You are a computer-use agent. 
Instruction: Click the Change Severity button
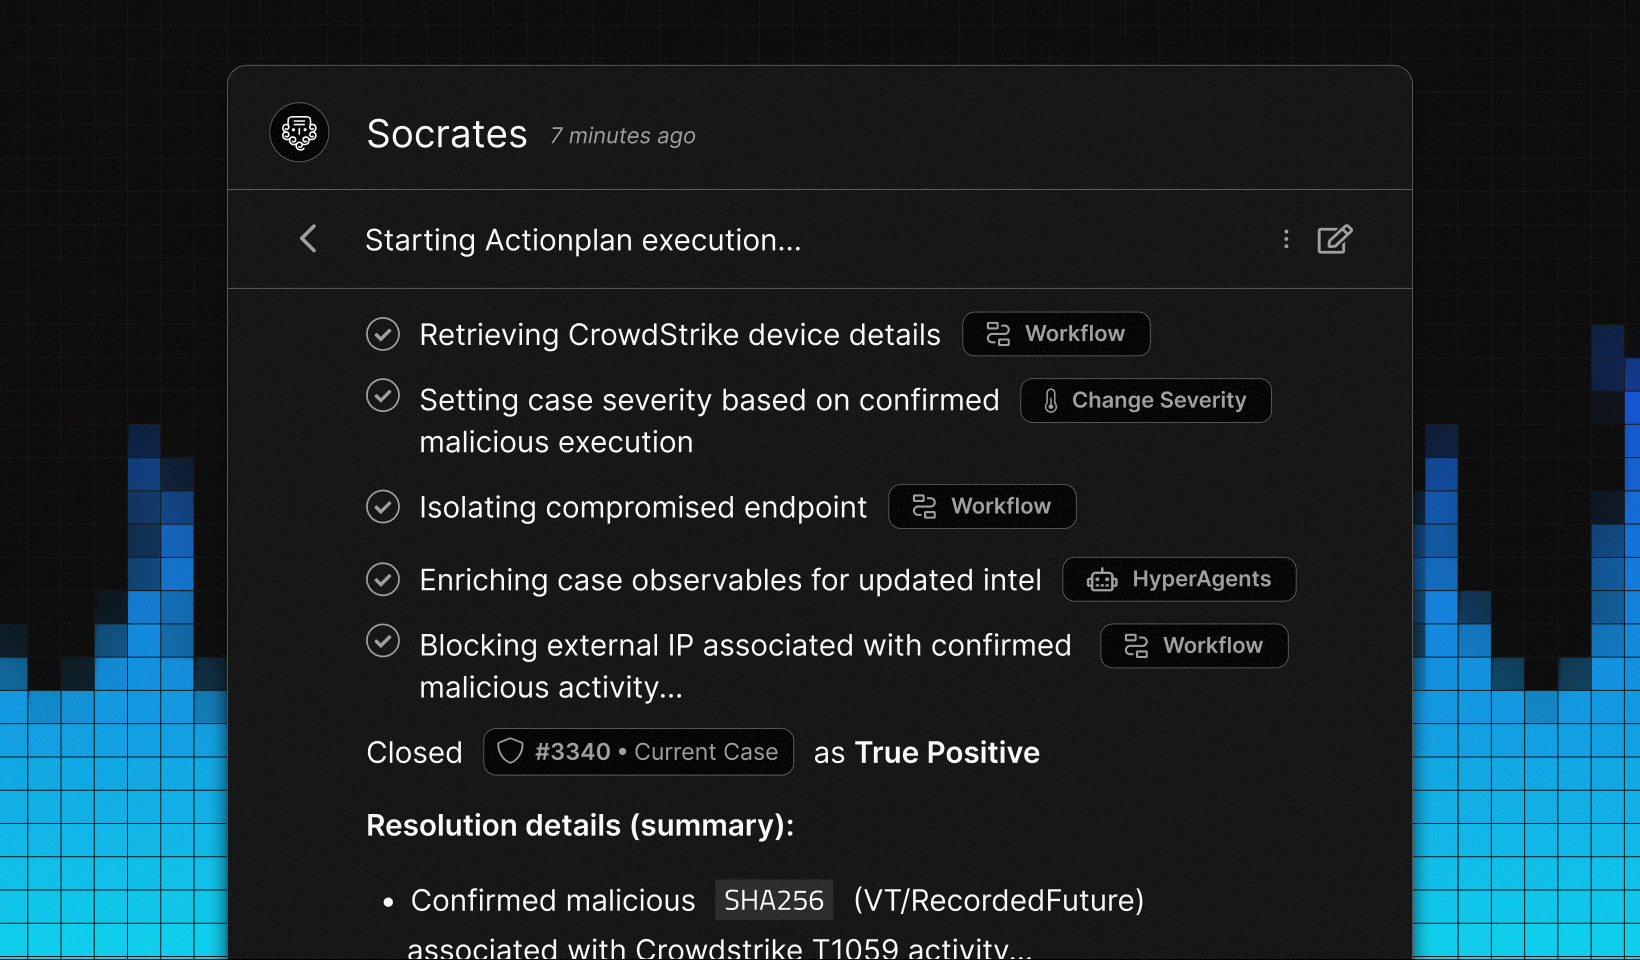1146,401
